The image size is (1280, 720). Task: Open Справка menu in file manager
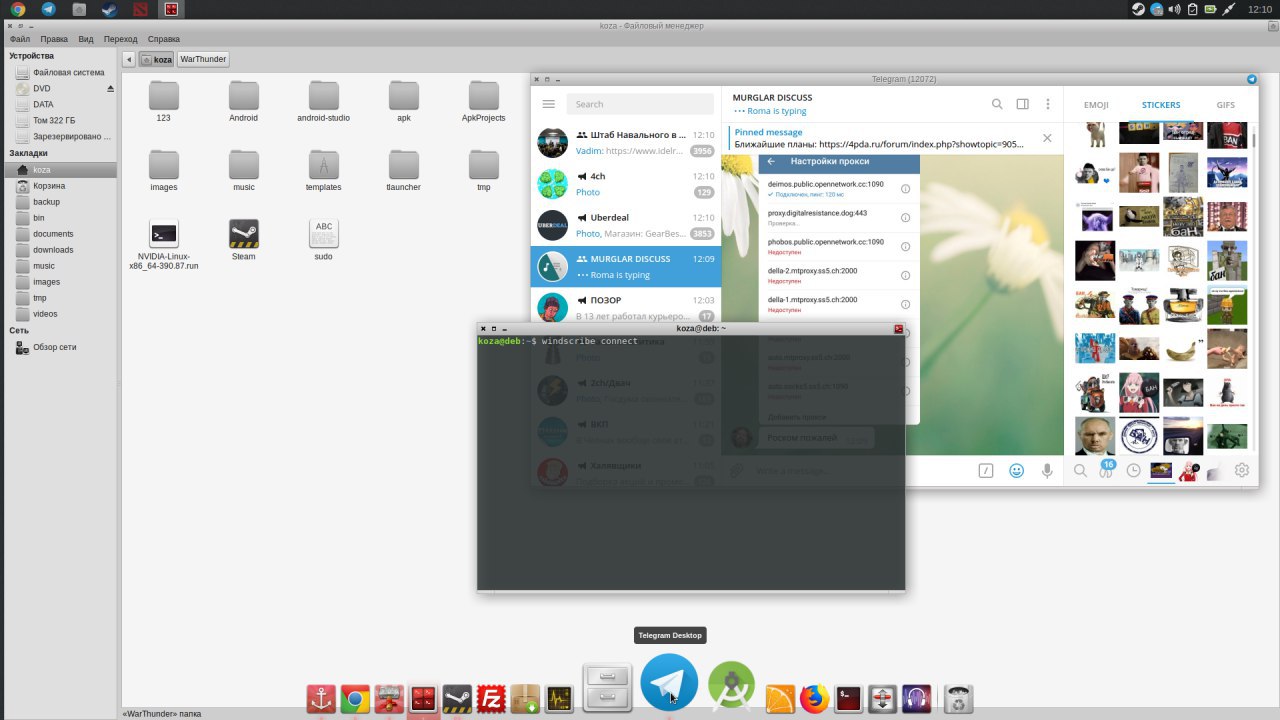tap(164, 39)
